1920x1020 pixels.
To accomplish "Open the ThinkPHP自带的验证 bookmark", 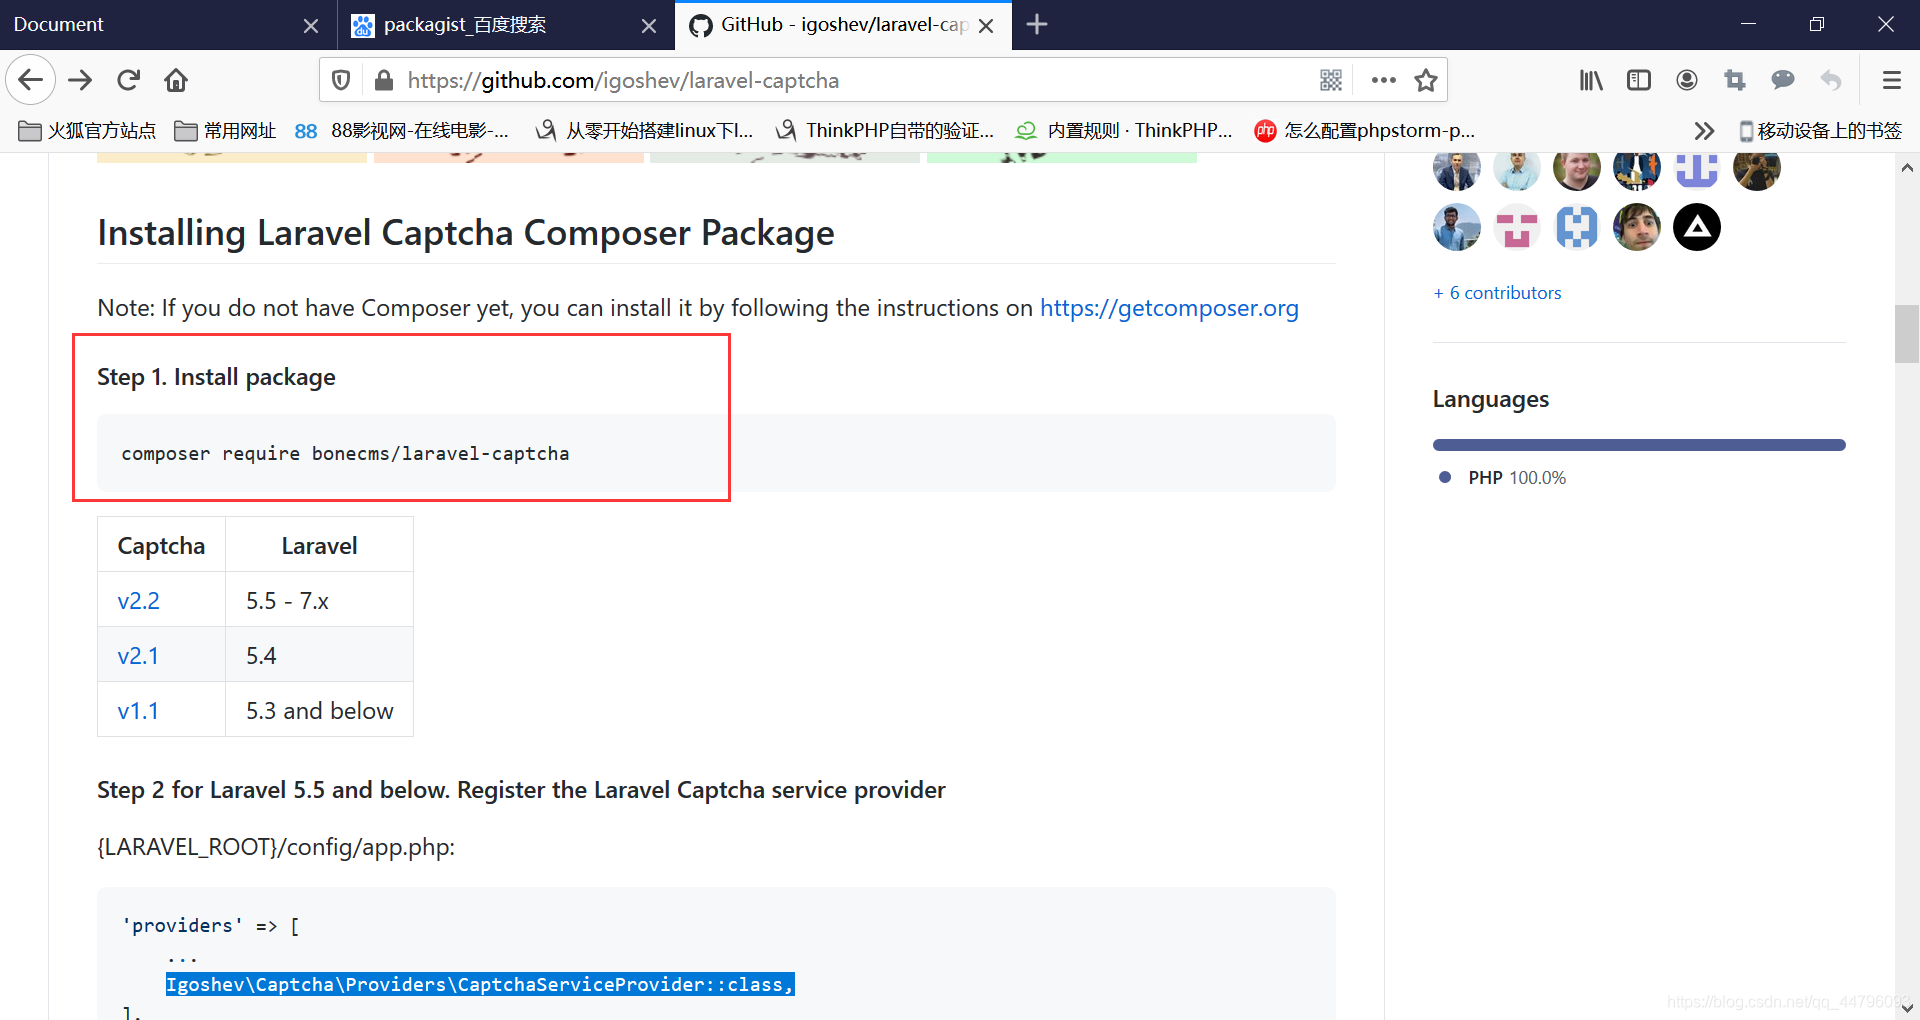I will pyautogui.click(x=885, y=131).
